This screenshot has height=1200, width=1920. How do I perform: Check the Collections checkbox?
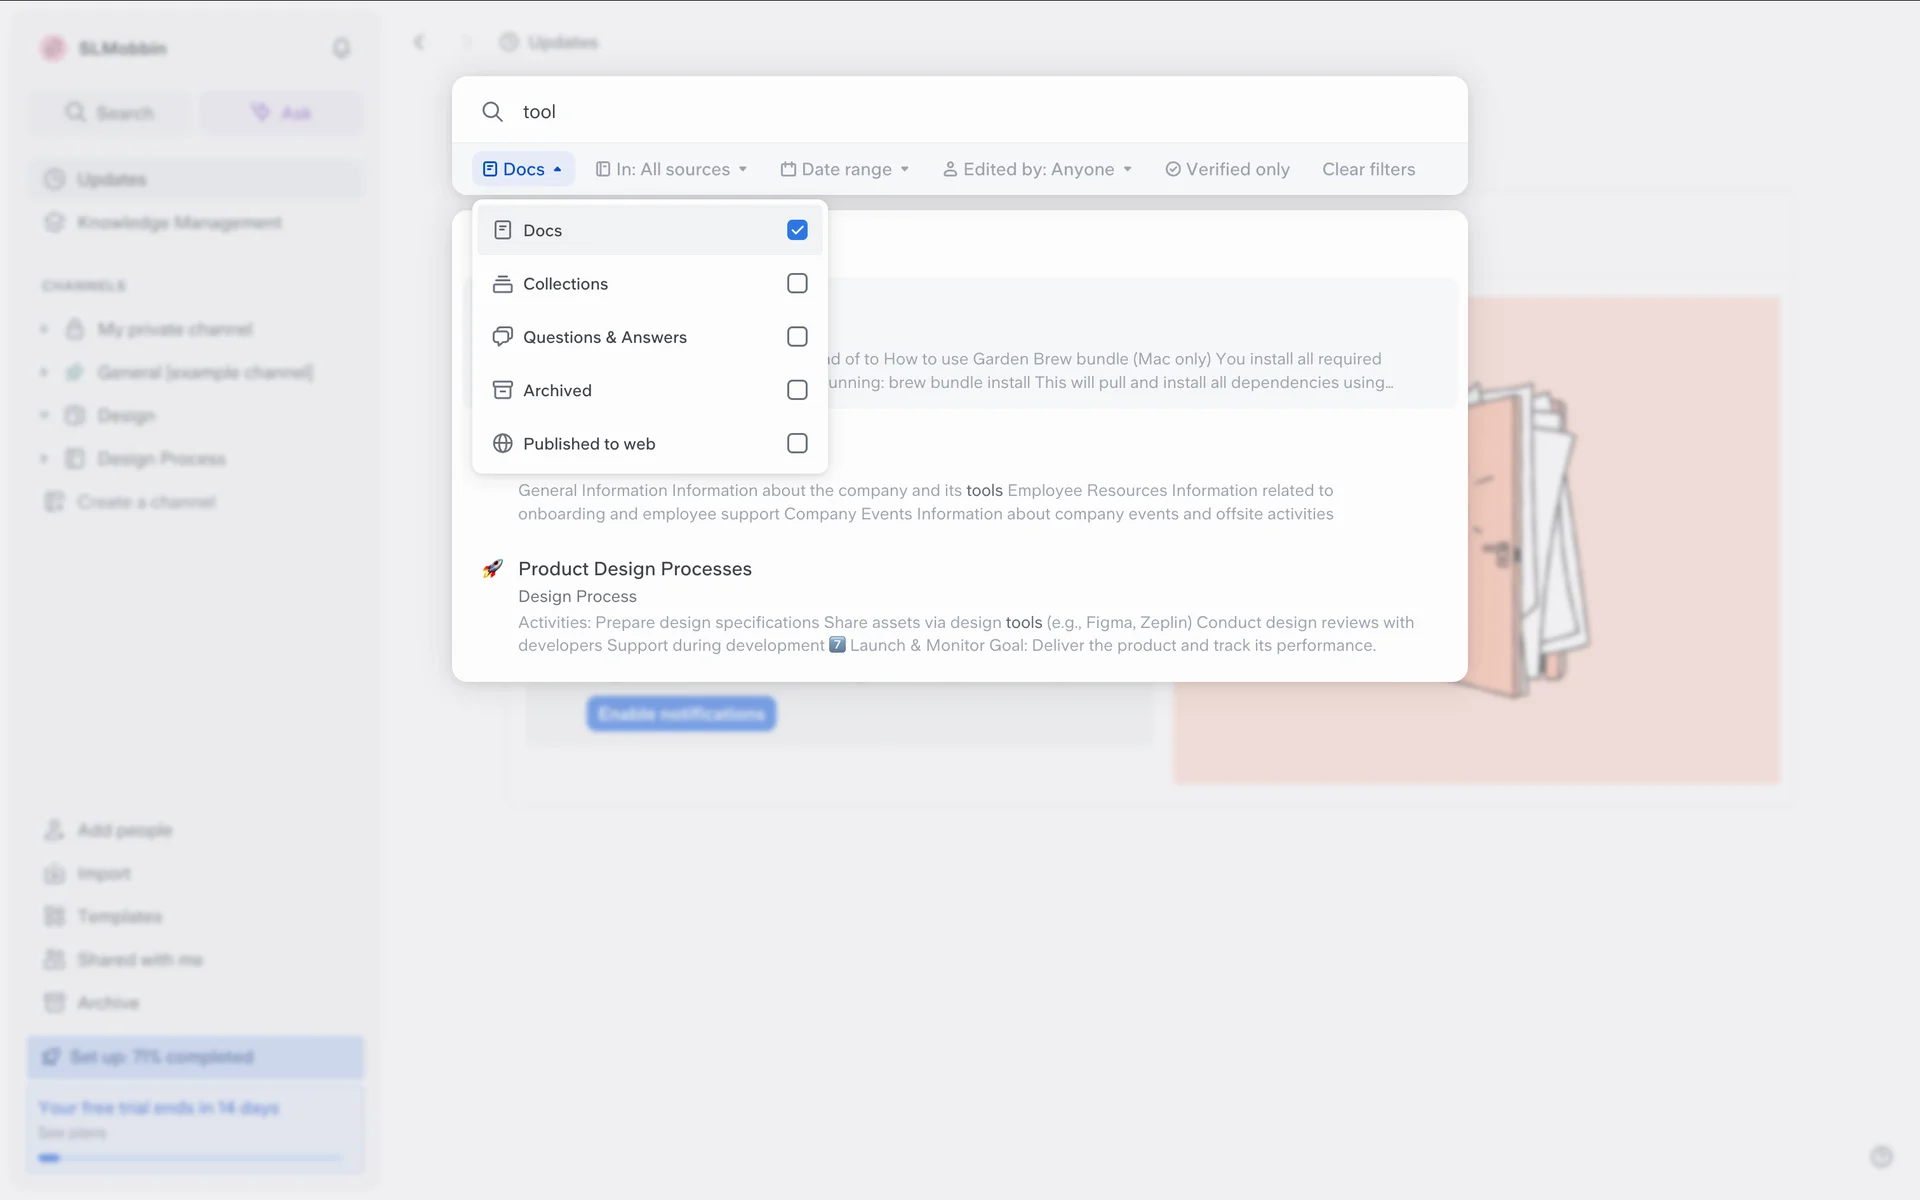click(x=797, y=284)
